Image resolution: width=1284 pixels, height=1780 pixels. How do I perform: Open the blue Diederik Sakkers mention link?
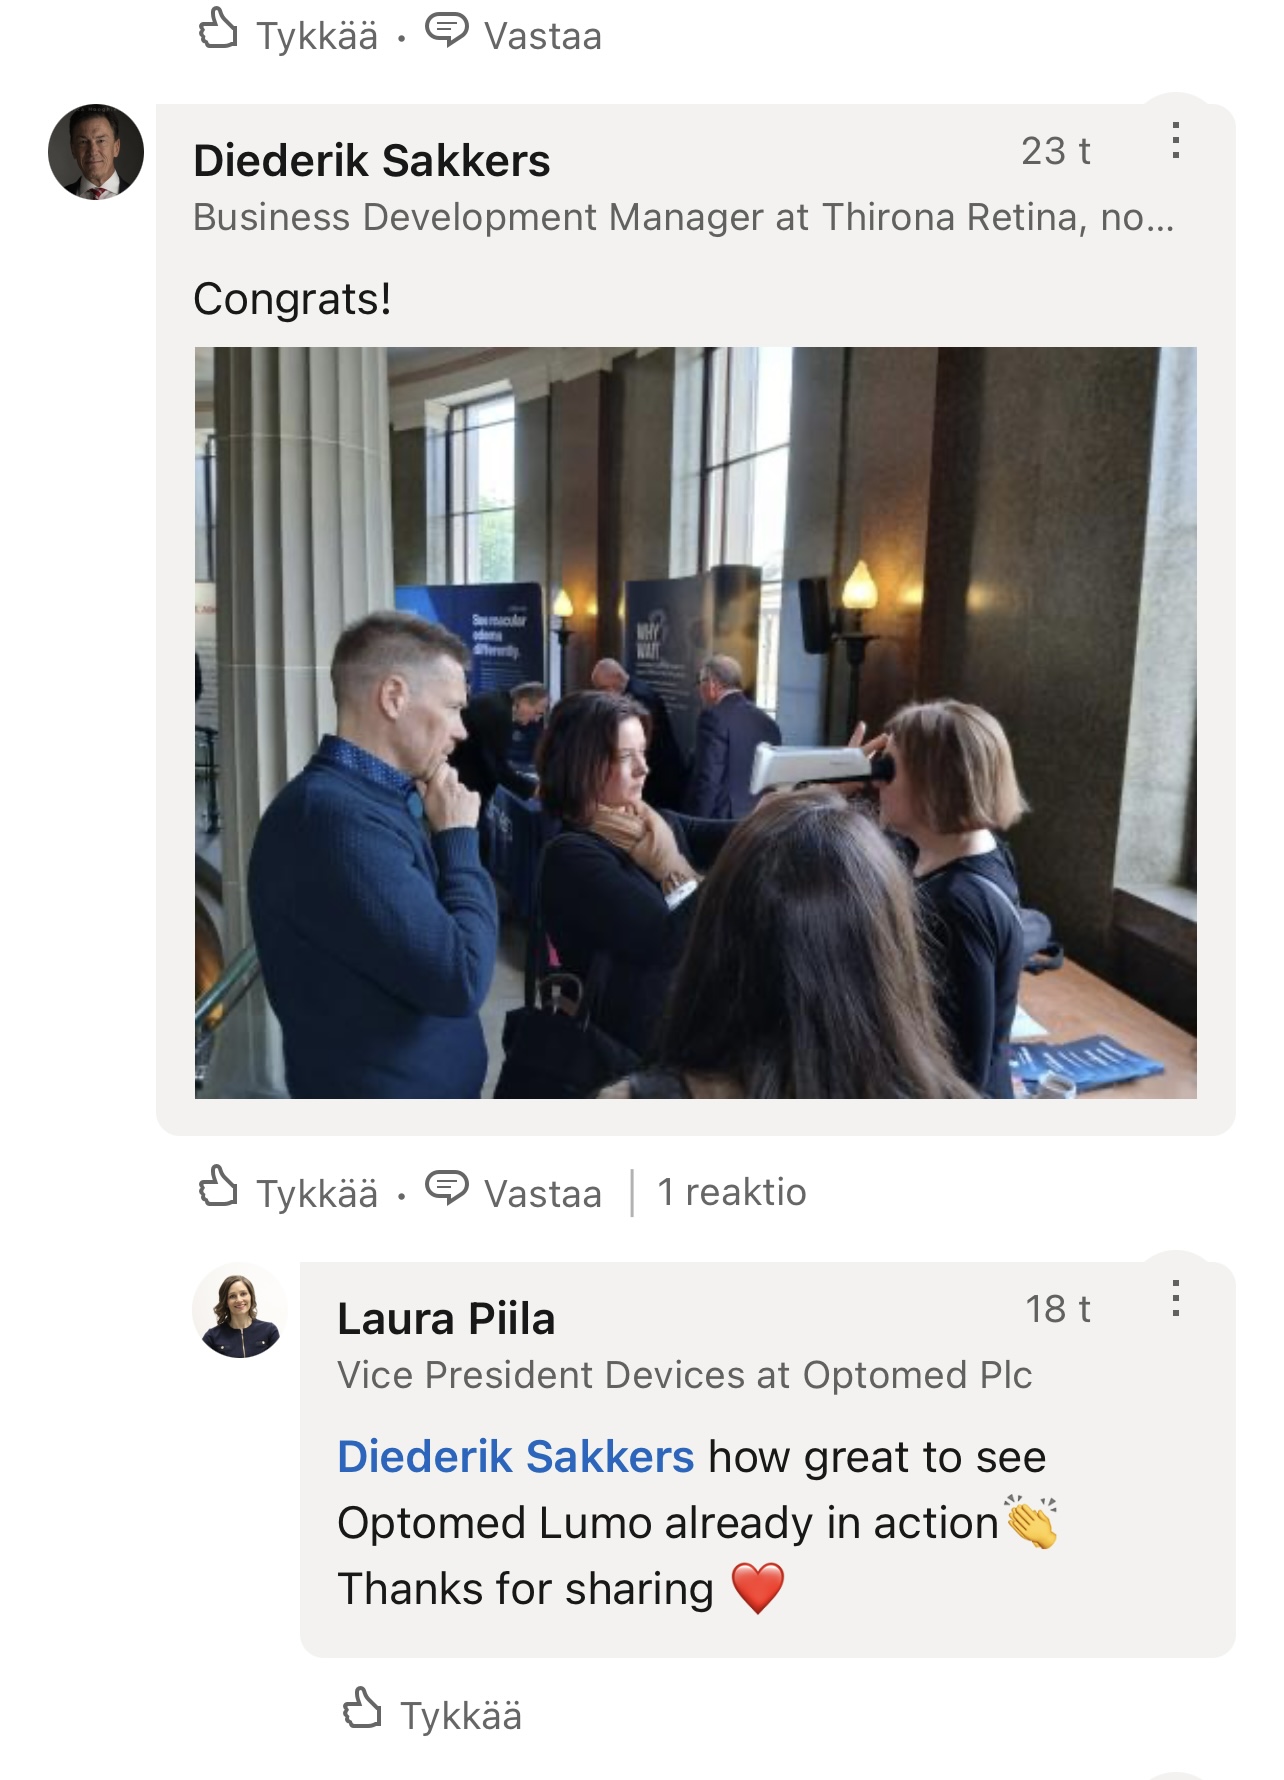coord(515,1457)
